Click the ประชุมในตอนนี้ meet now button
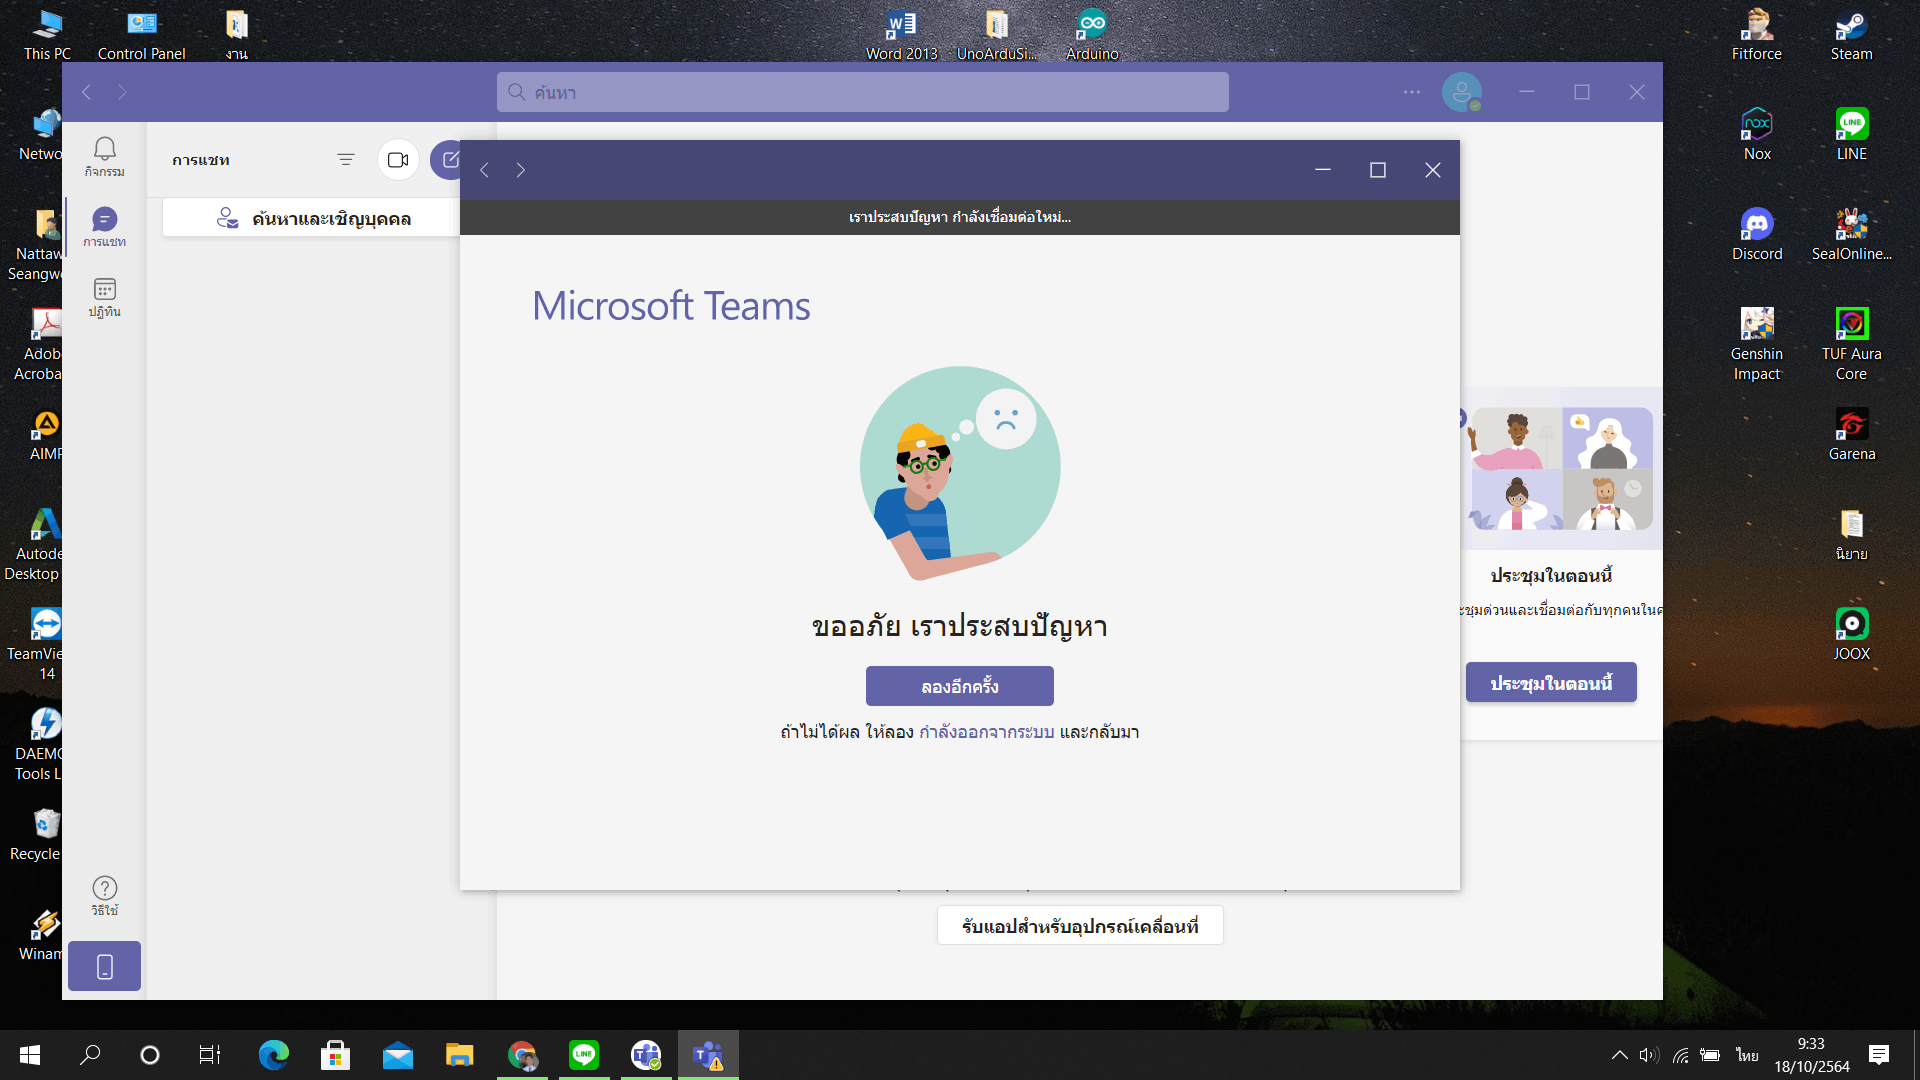 pyautogui.click(x=1550, y=683)
